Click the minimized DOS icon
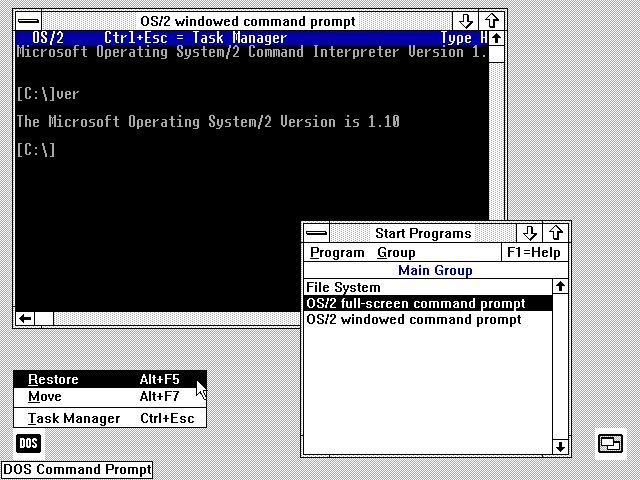The image size is (640, 480). pyautogui.click(x=29, y=443)
